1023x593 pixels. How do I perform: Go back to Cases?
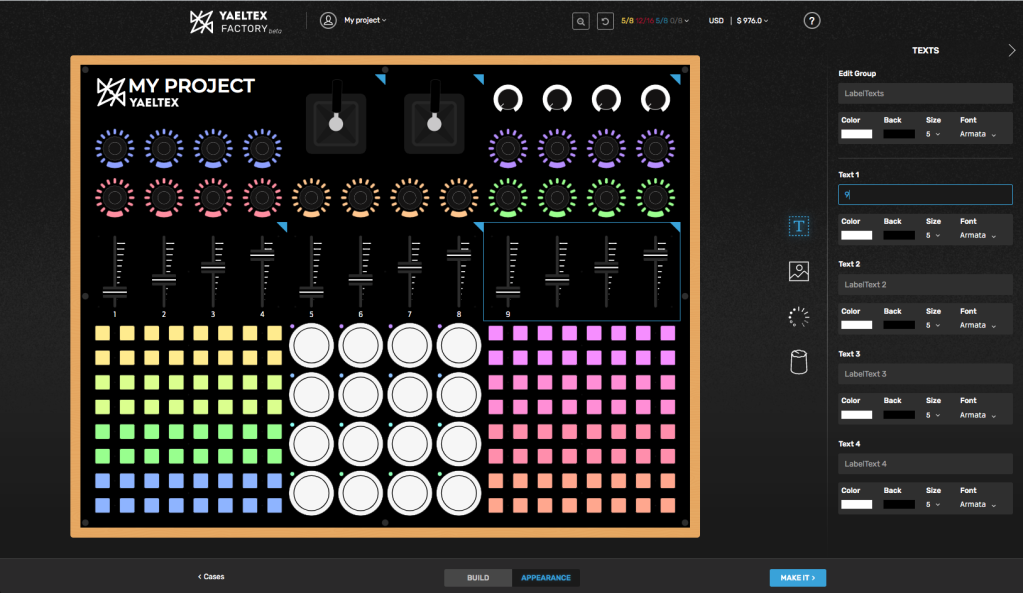pyautogui.click(x=211, y=577)
